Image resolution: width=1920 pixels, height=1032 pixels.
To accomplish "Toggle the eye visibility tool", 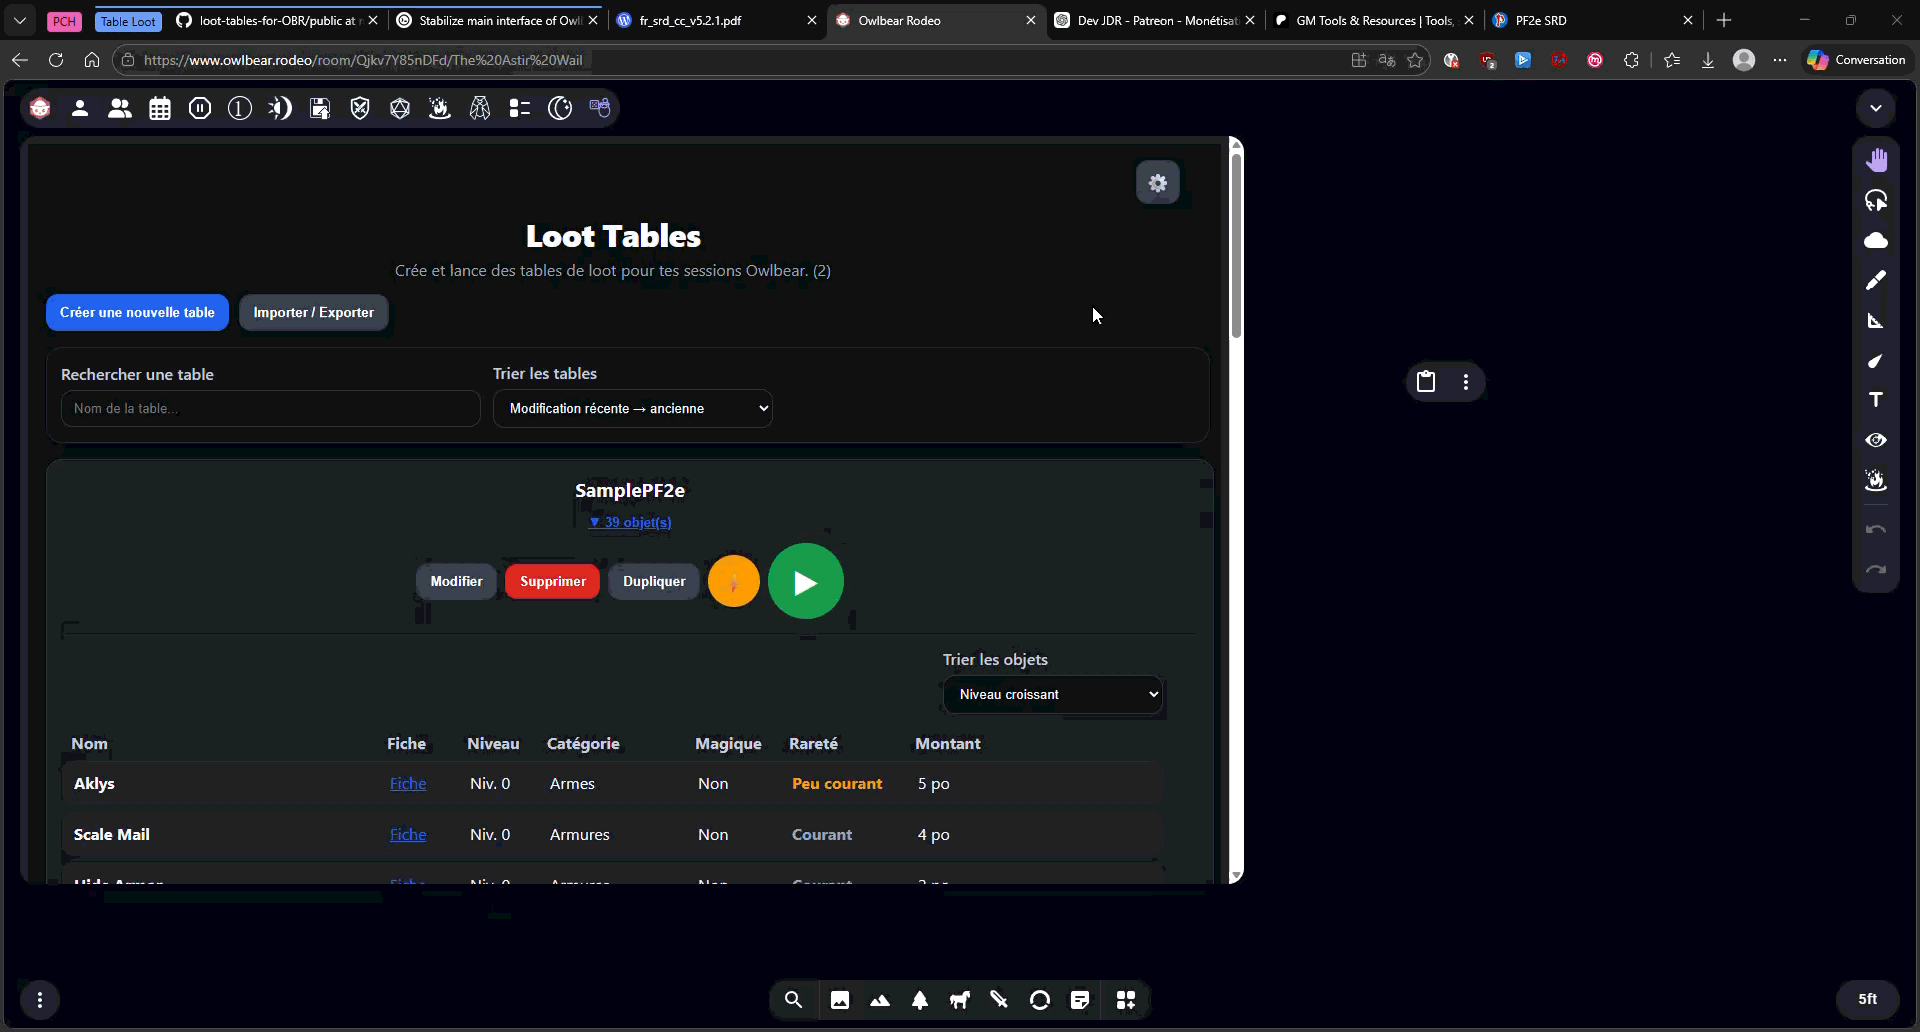I will pos(1876,440).
